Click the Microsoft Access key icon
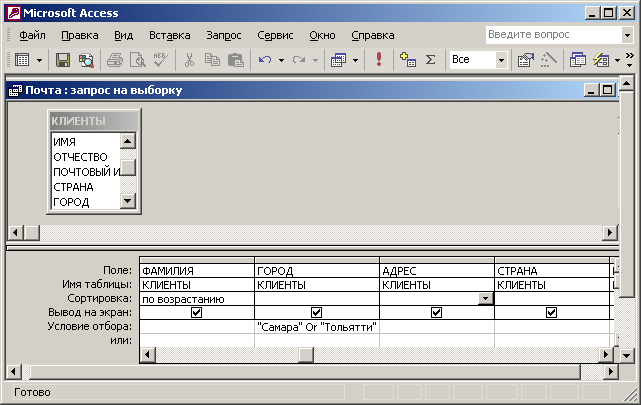 [x=14, y=13]
